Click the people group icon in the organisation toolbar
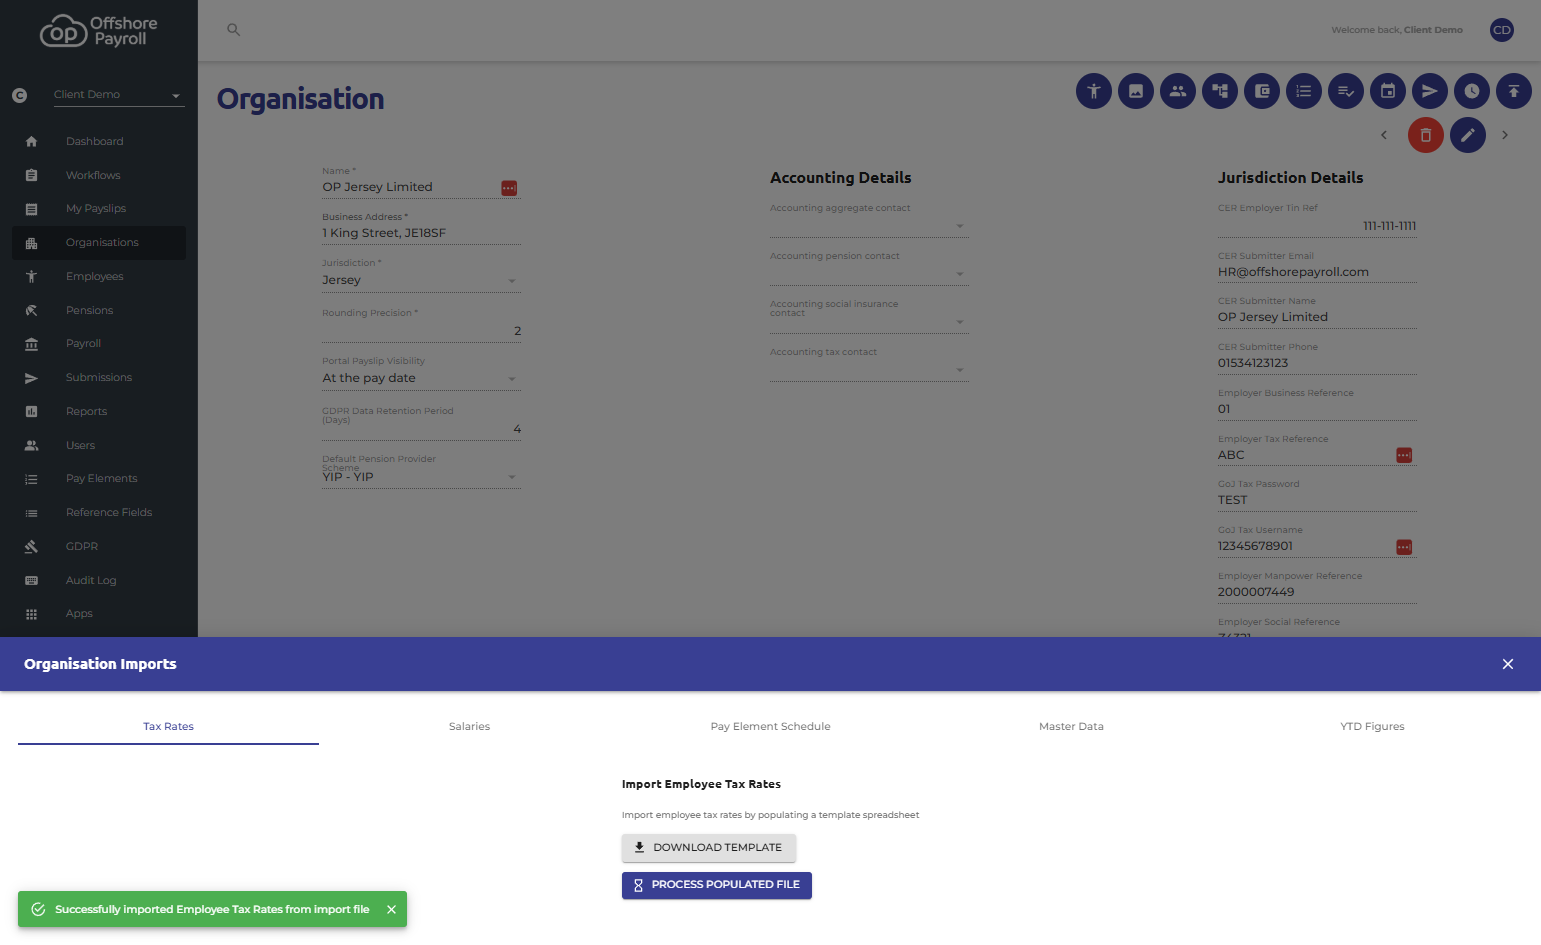 tap(1178, 91)
